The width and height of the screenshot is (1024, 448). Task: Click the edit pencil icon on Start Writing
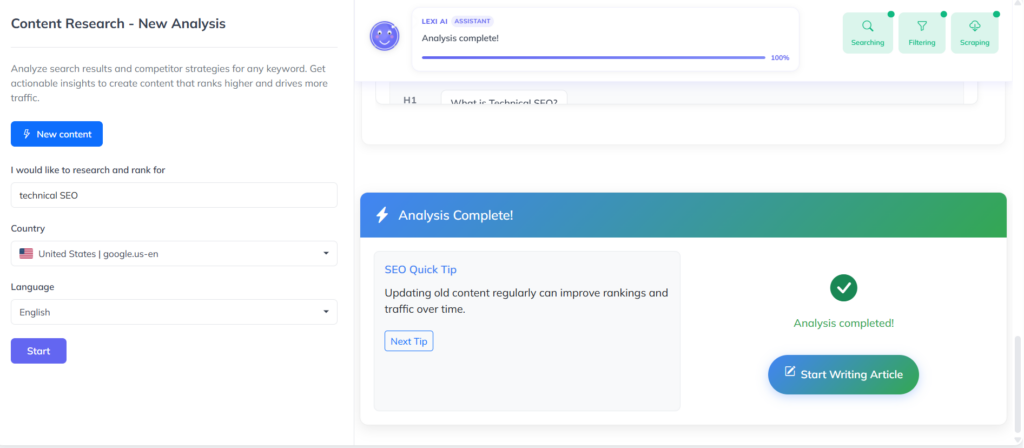point(790,373)
